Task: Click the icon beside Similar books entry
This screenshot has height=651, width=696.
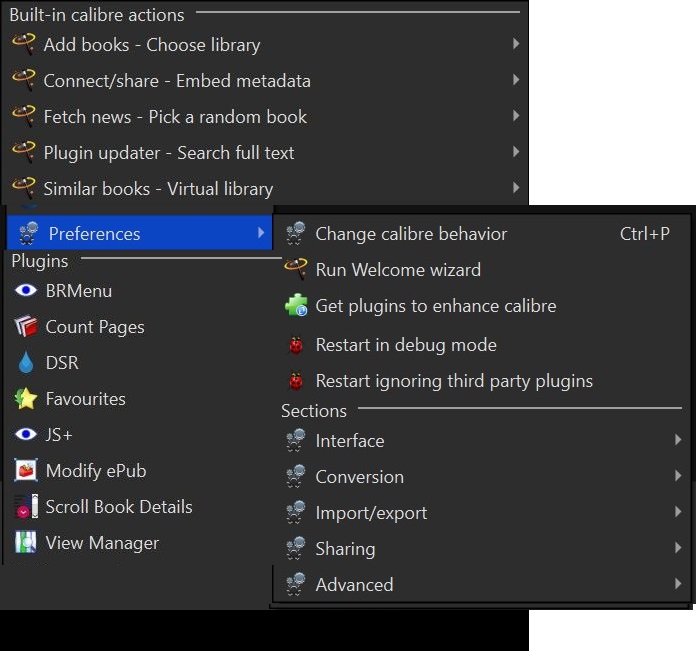Action: (24, 188)
